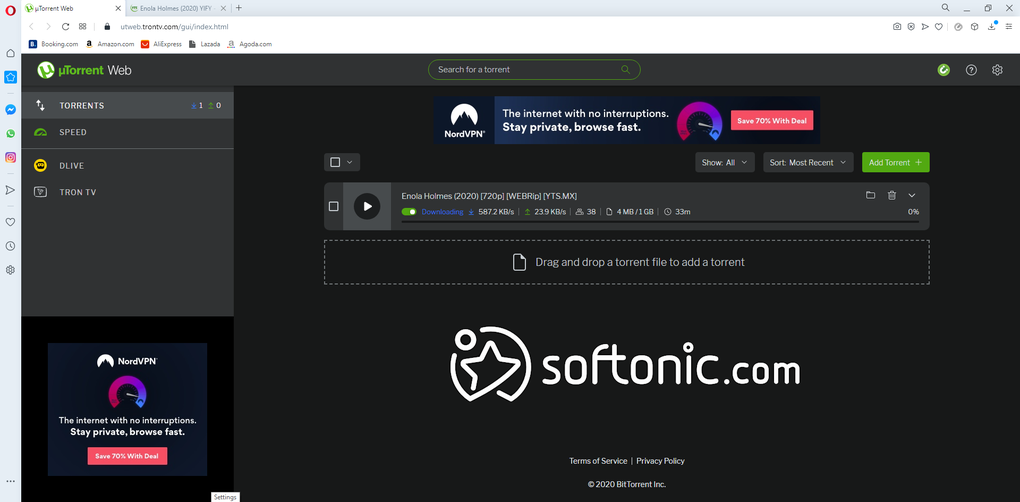Open Terms of Service link

pos(598,461)
